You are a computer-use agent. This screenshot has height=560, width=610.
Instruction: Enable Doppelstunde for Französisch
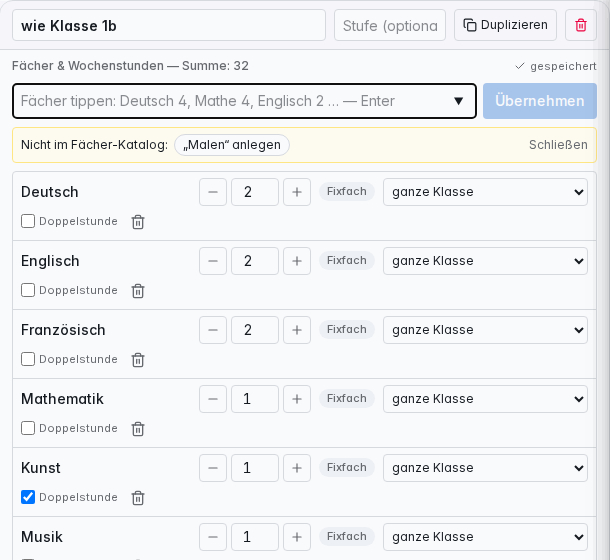28,359
